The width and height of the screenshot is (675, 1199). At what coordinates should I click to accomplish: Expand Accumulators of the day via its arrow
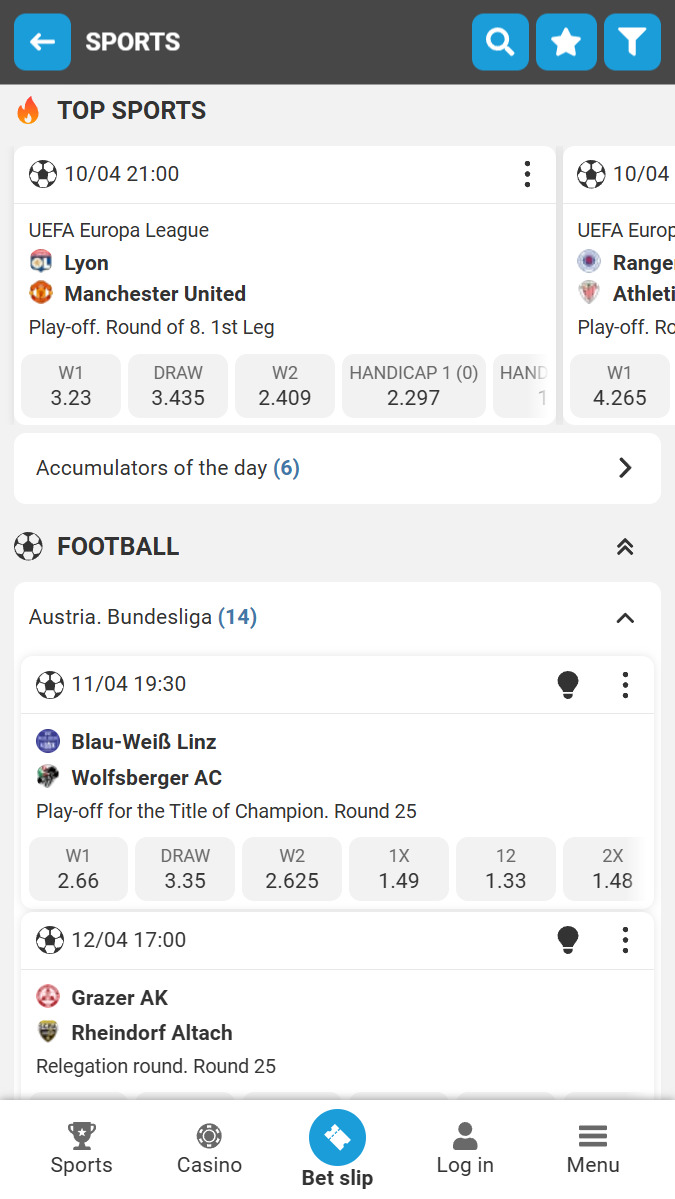(626, 467)
